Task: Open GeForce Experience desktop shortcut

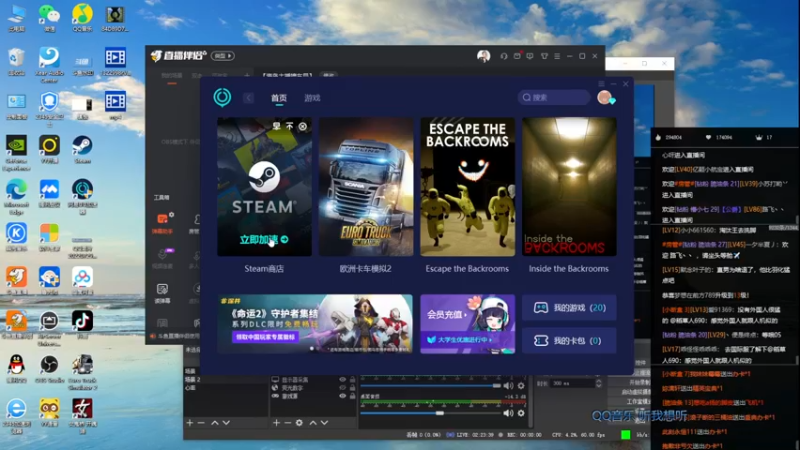Action: click(x=16, y=154)
